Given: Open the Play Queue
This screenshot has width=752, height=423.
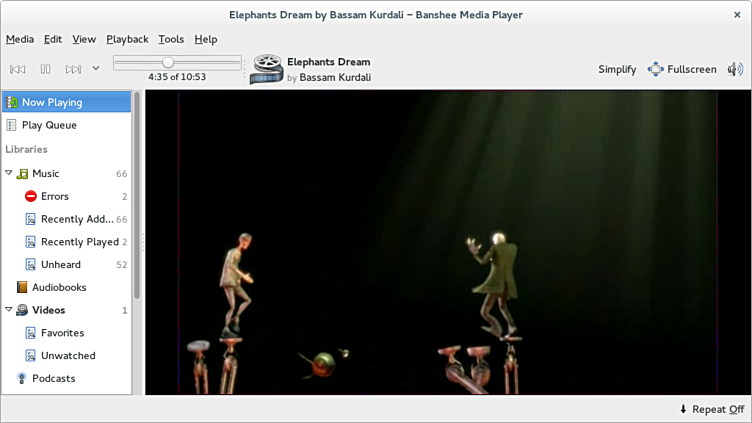Looking at the screenshot, I should [48, 125].
